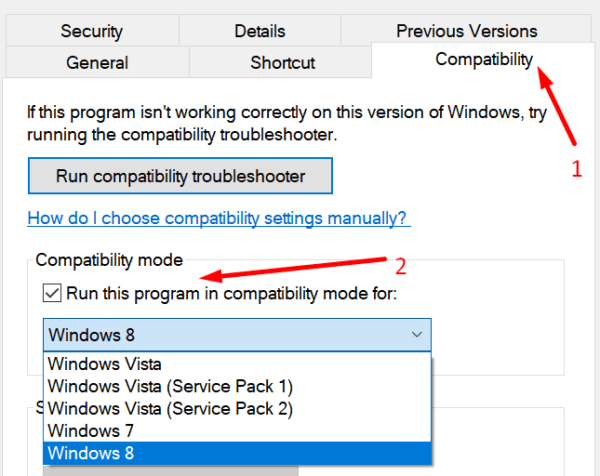Click the Compatibility tab
Image resolution: width=600 pixels, height=476 pixels.
pyautogui.click(x=484, y=59)
